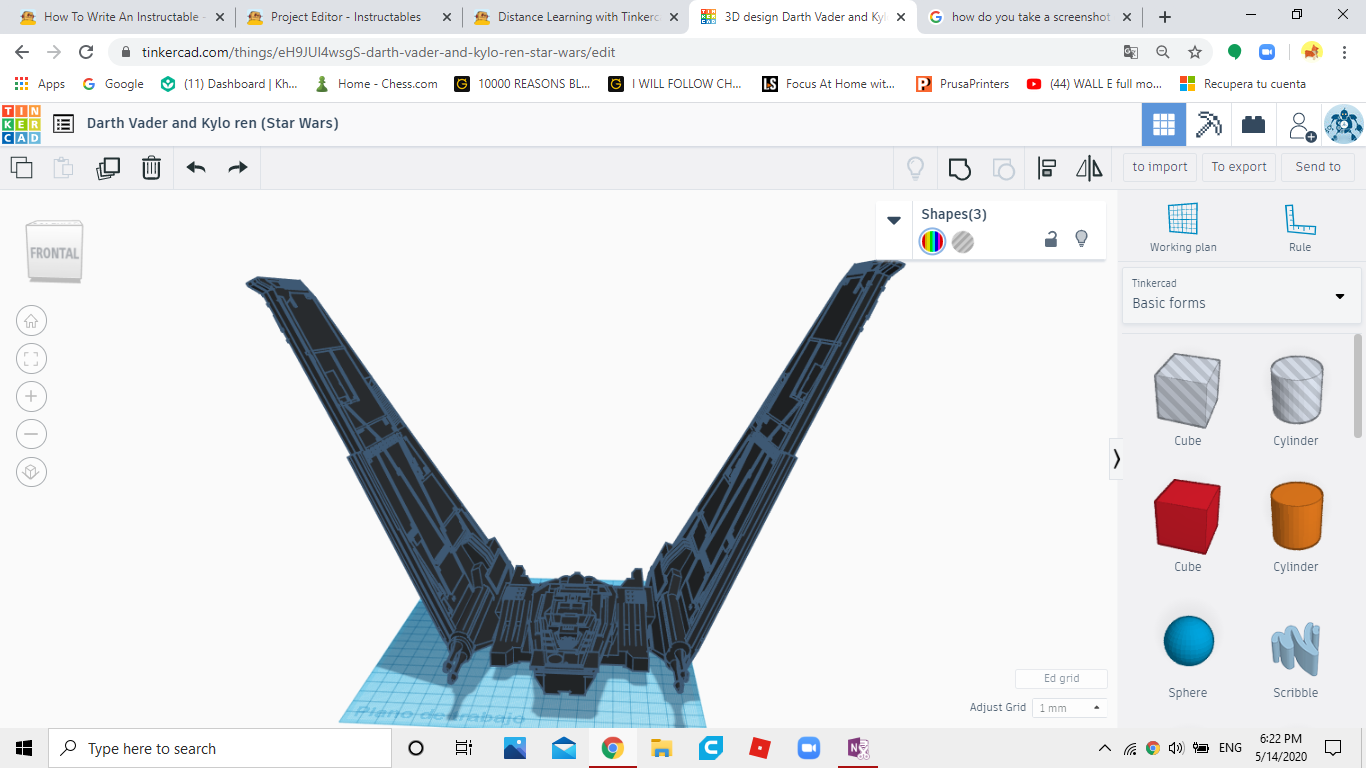The height and width of the screenshot is (768, 1366).
Task: Select the striped hole Cube shape
Action: tap(1187, 390)
